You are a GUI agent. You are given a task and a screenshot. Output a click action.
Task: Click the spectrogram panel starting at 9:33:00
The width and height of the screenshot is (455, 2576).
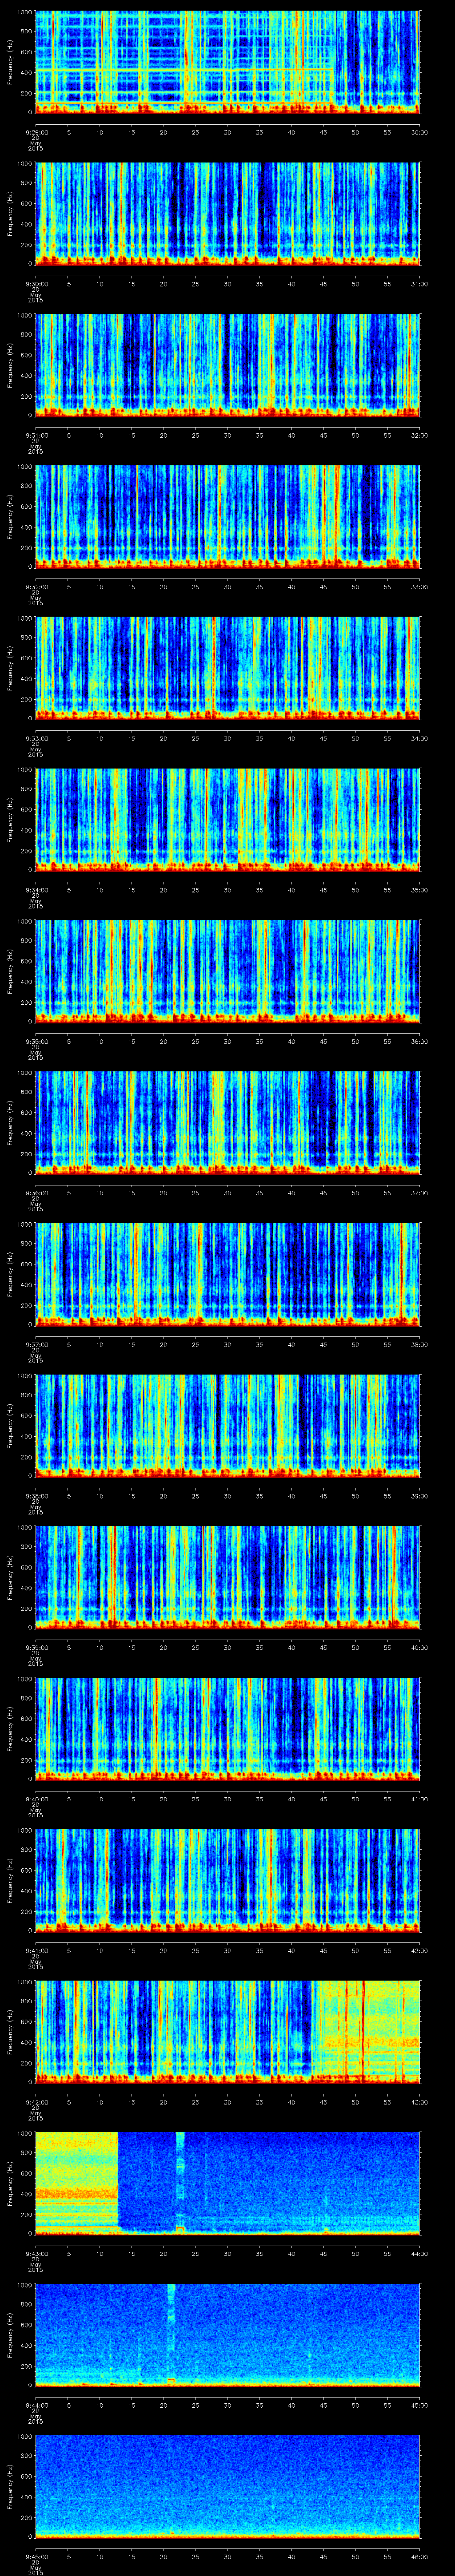click(x=228, y=668)
